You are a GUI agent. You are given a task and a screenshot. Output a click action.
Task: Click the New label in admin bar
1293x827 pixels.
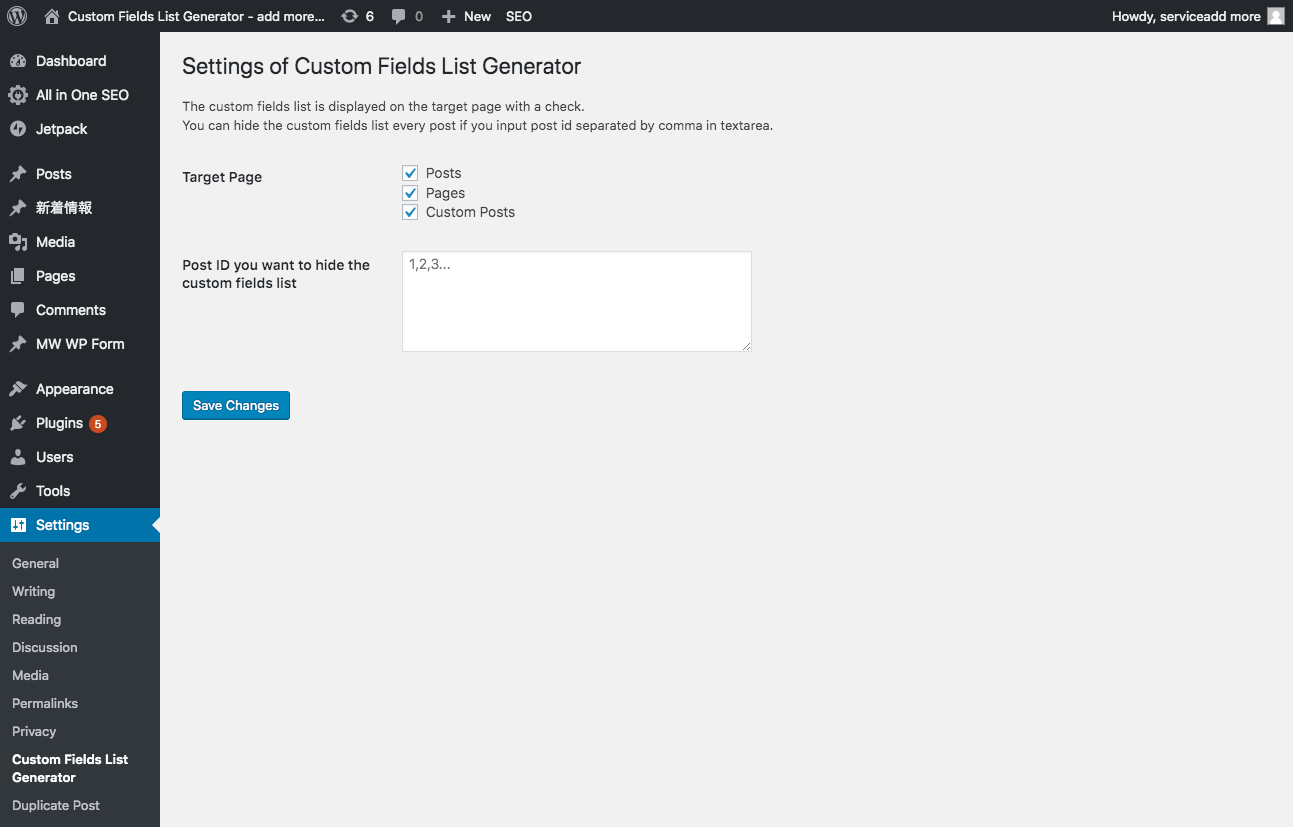click(478, 16)
